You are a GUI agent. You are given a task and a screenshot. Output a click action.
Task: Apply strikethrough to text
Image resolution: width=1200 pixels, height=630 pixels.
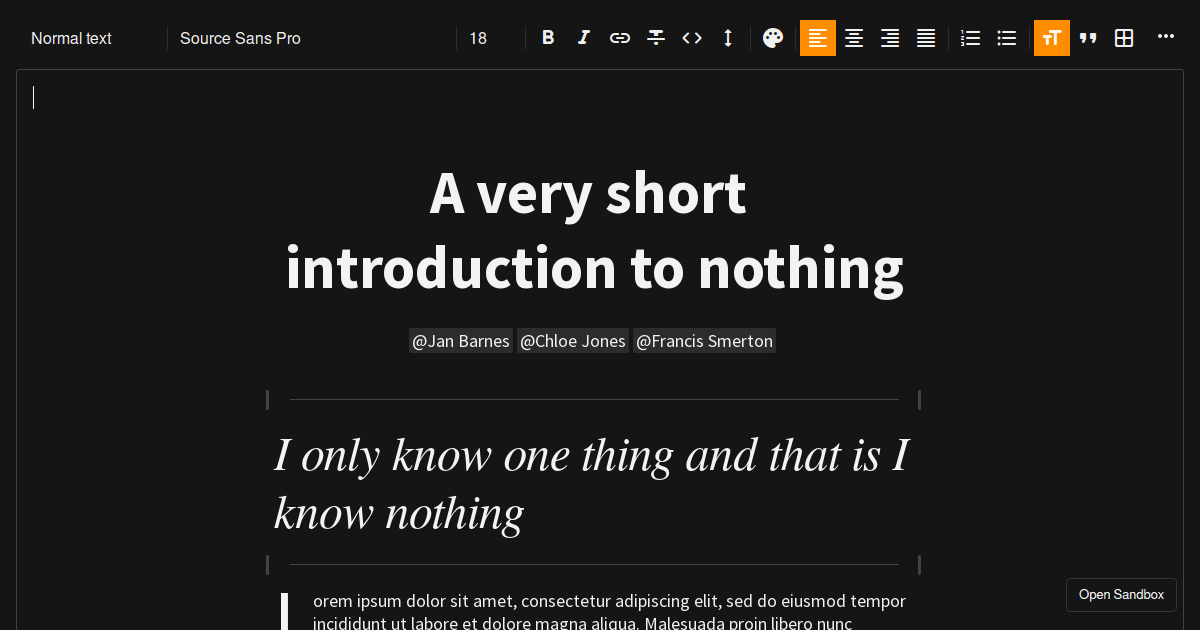(x=656, y=38)
